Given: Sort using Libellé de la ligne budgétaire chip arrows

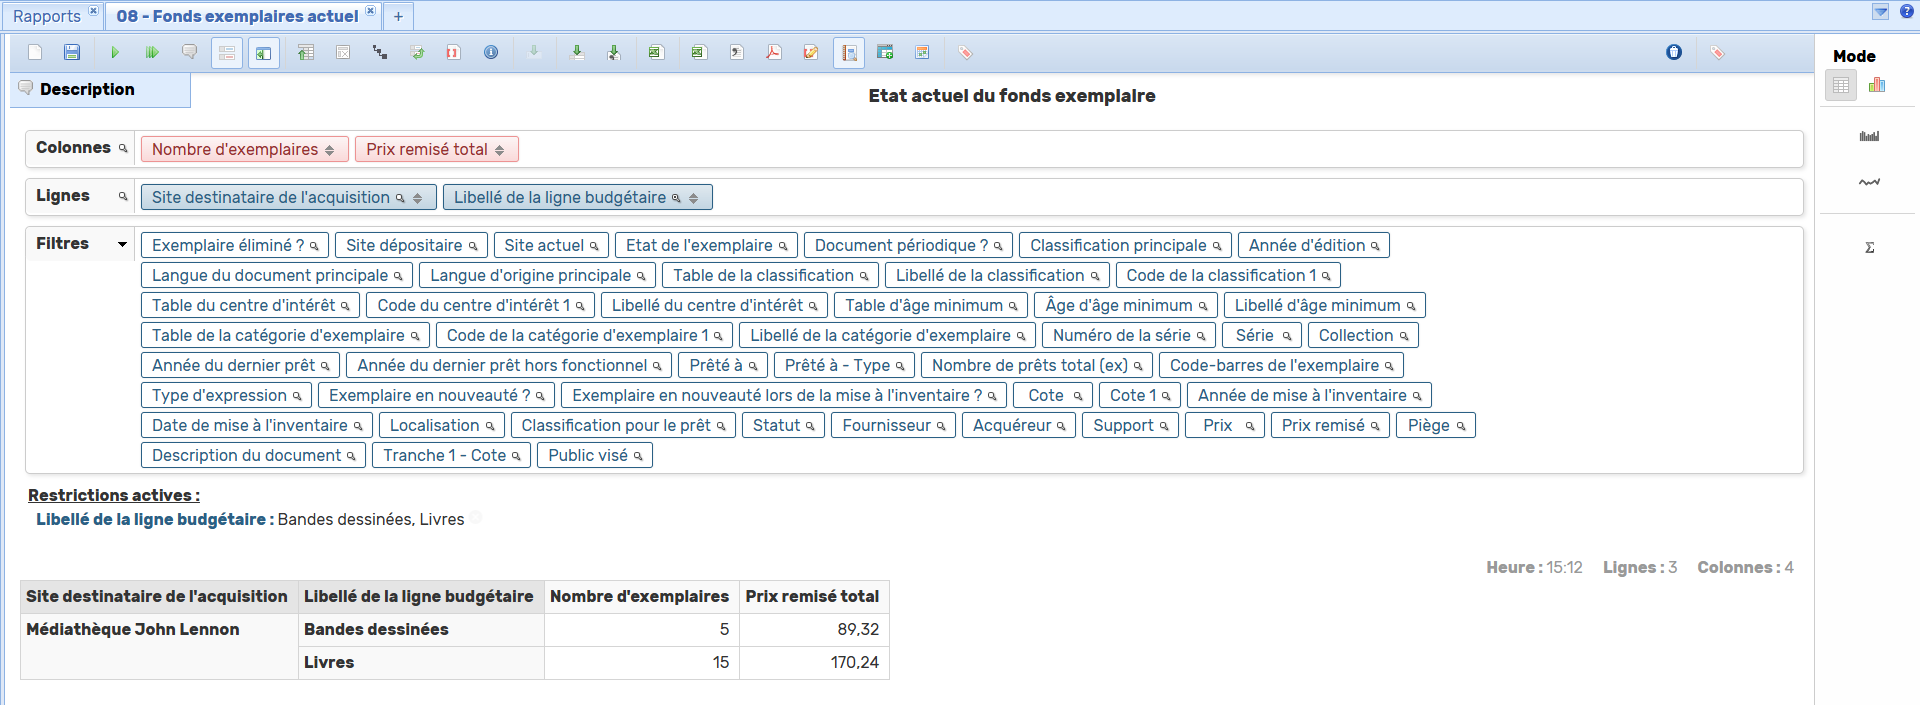Looking at the screenshot, I should tap(693, 198).
